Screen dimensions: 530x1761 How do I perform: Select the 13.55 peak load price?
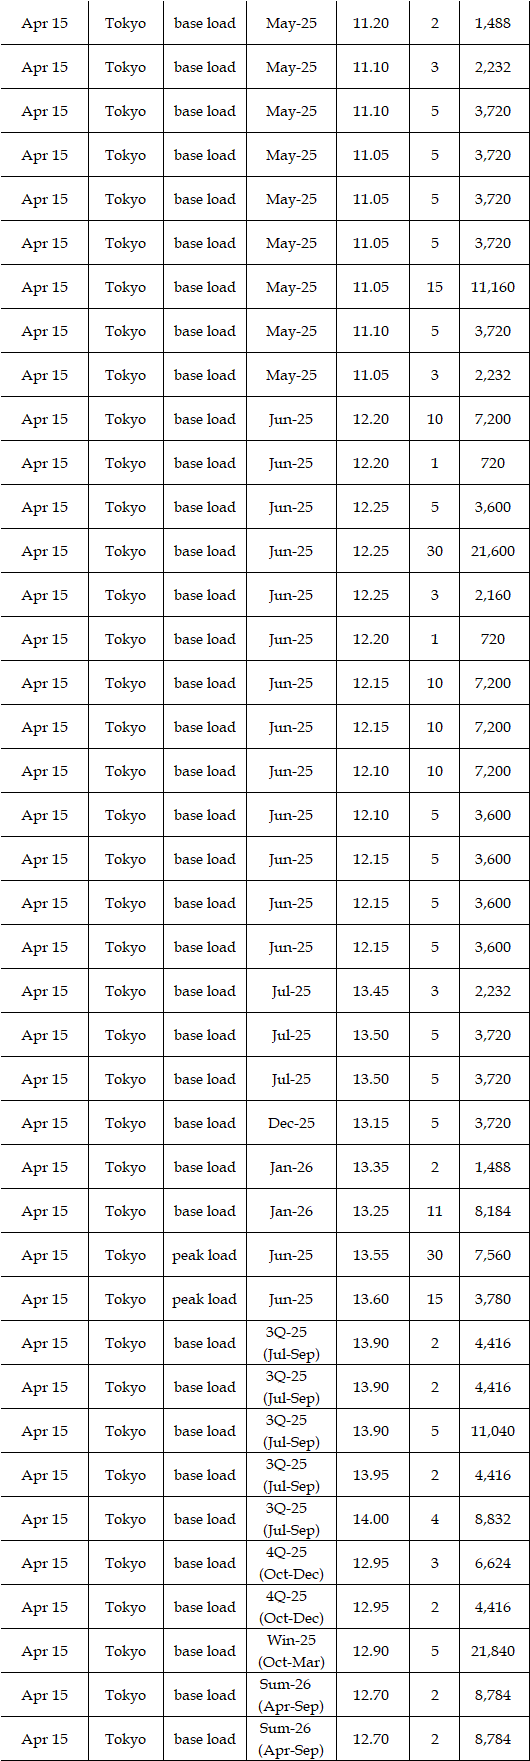tap(371, 1255)
